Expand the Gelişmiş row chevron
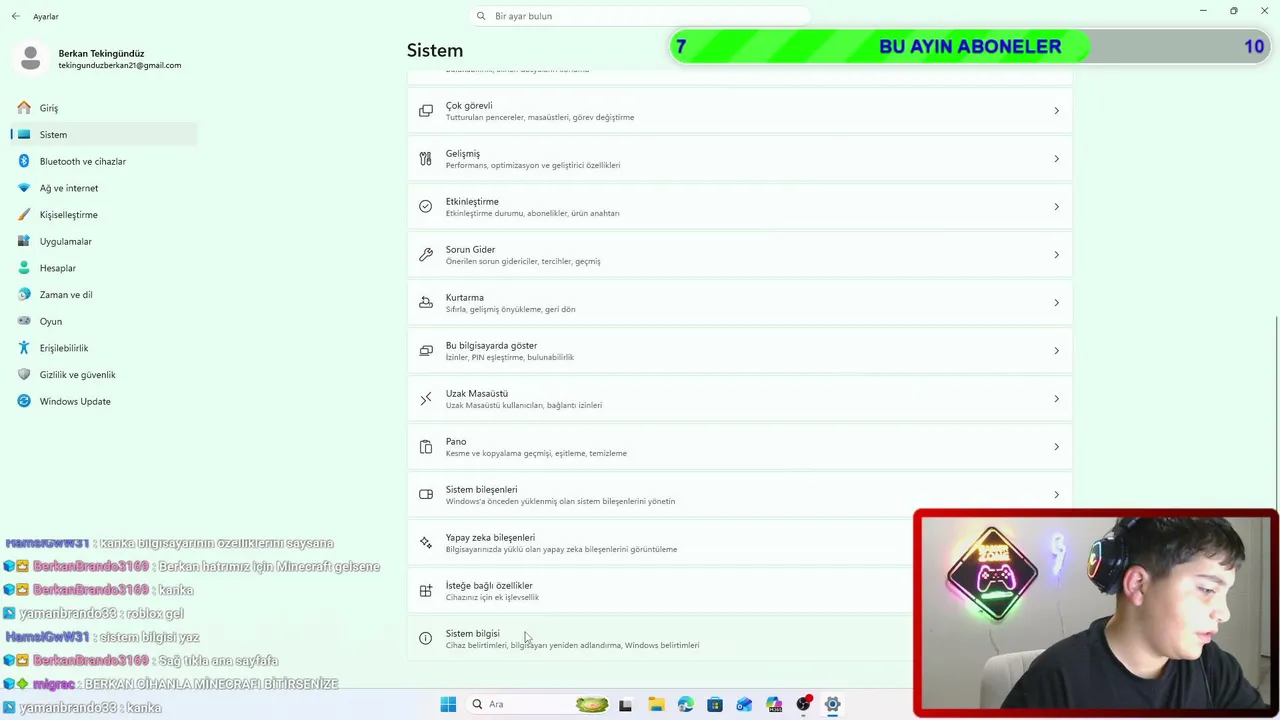The image size is (1280, 720). 1056,158
